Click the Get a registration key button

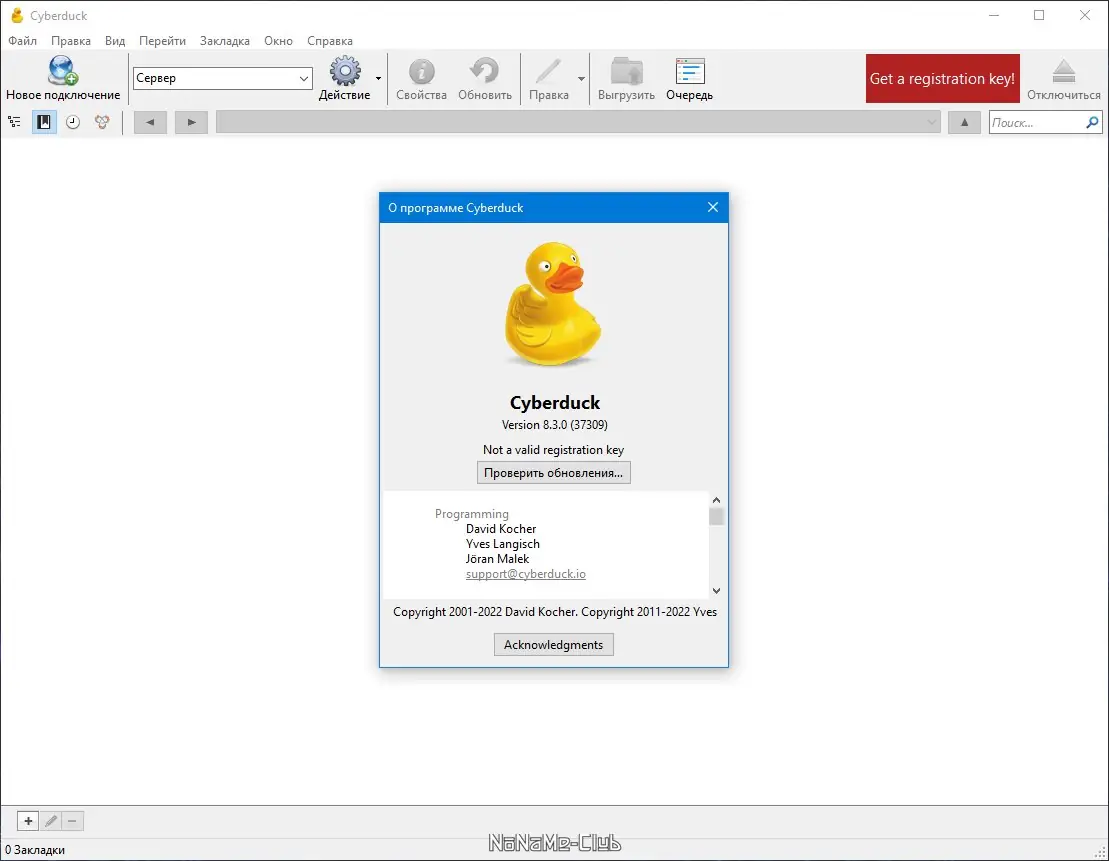point(942,79)
